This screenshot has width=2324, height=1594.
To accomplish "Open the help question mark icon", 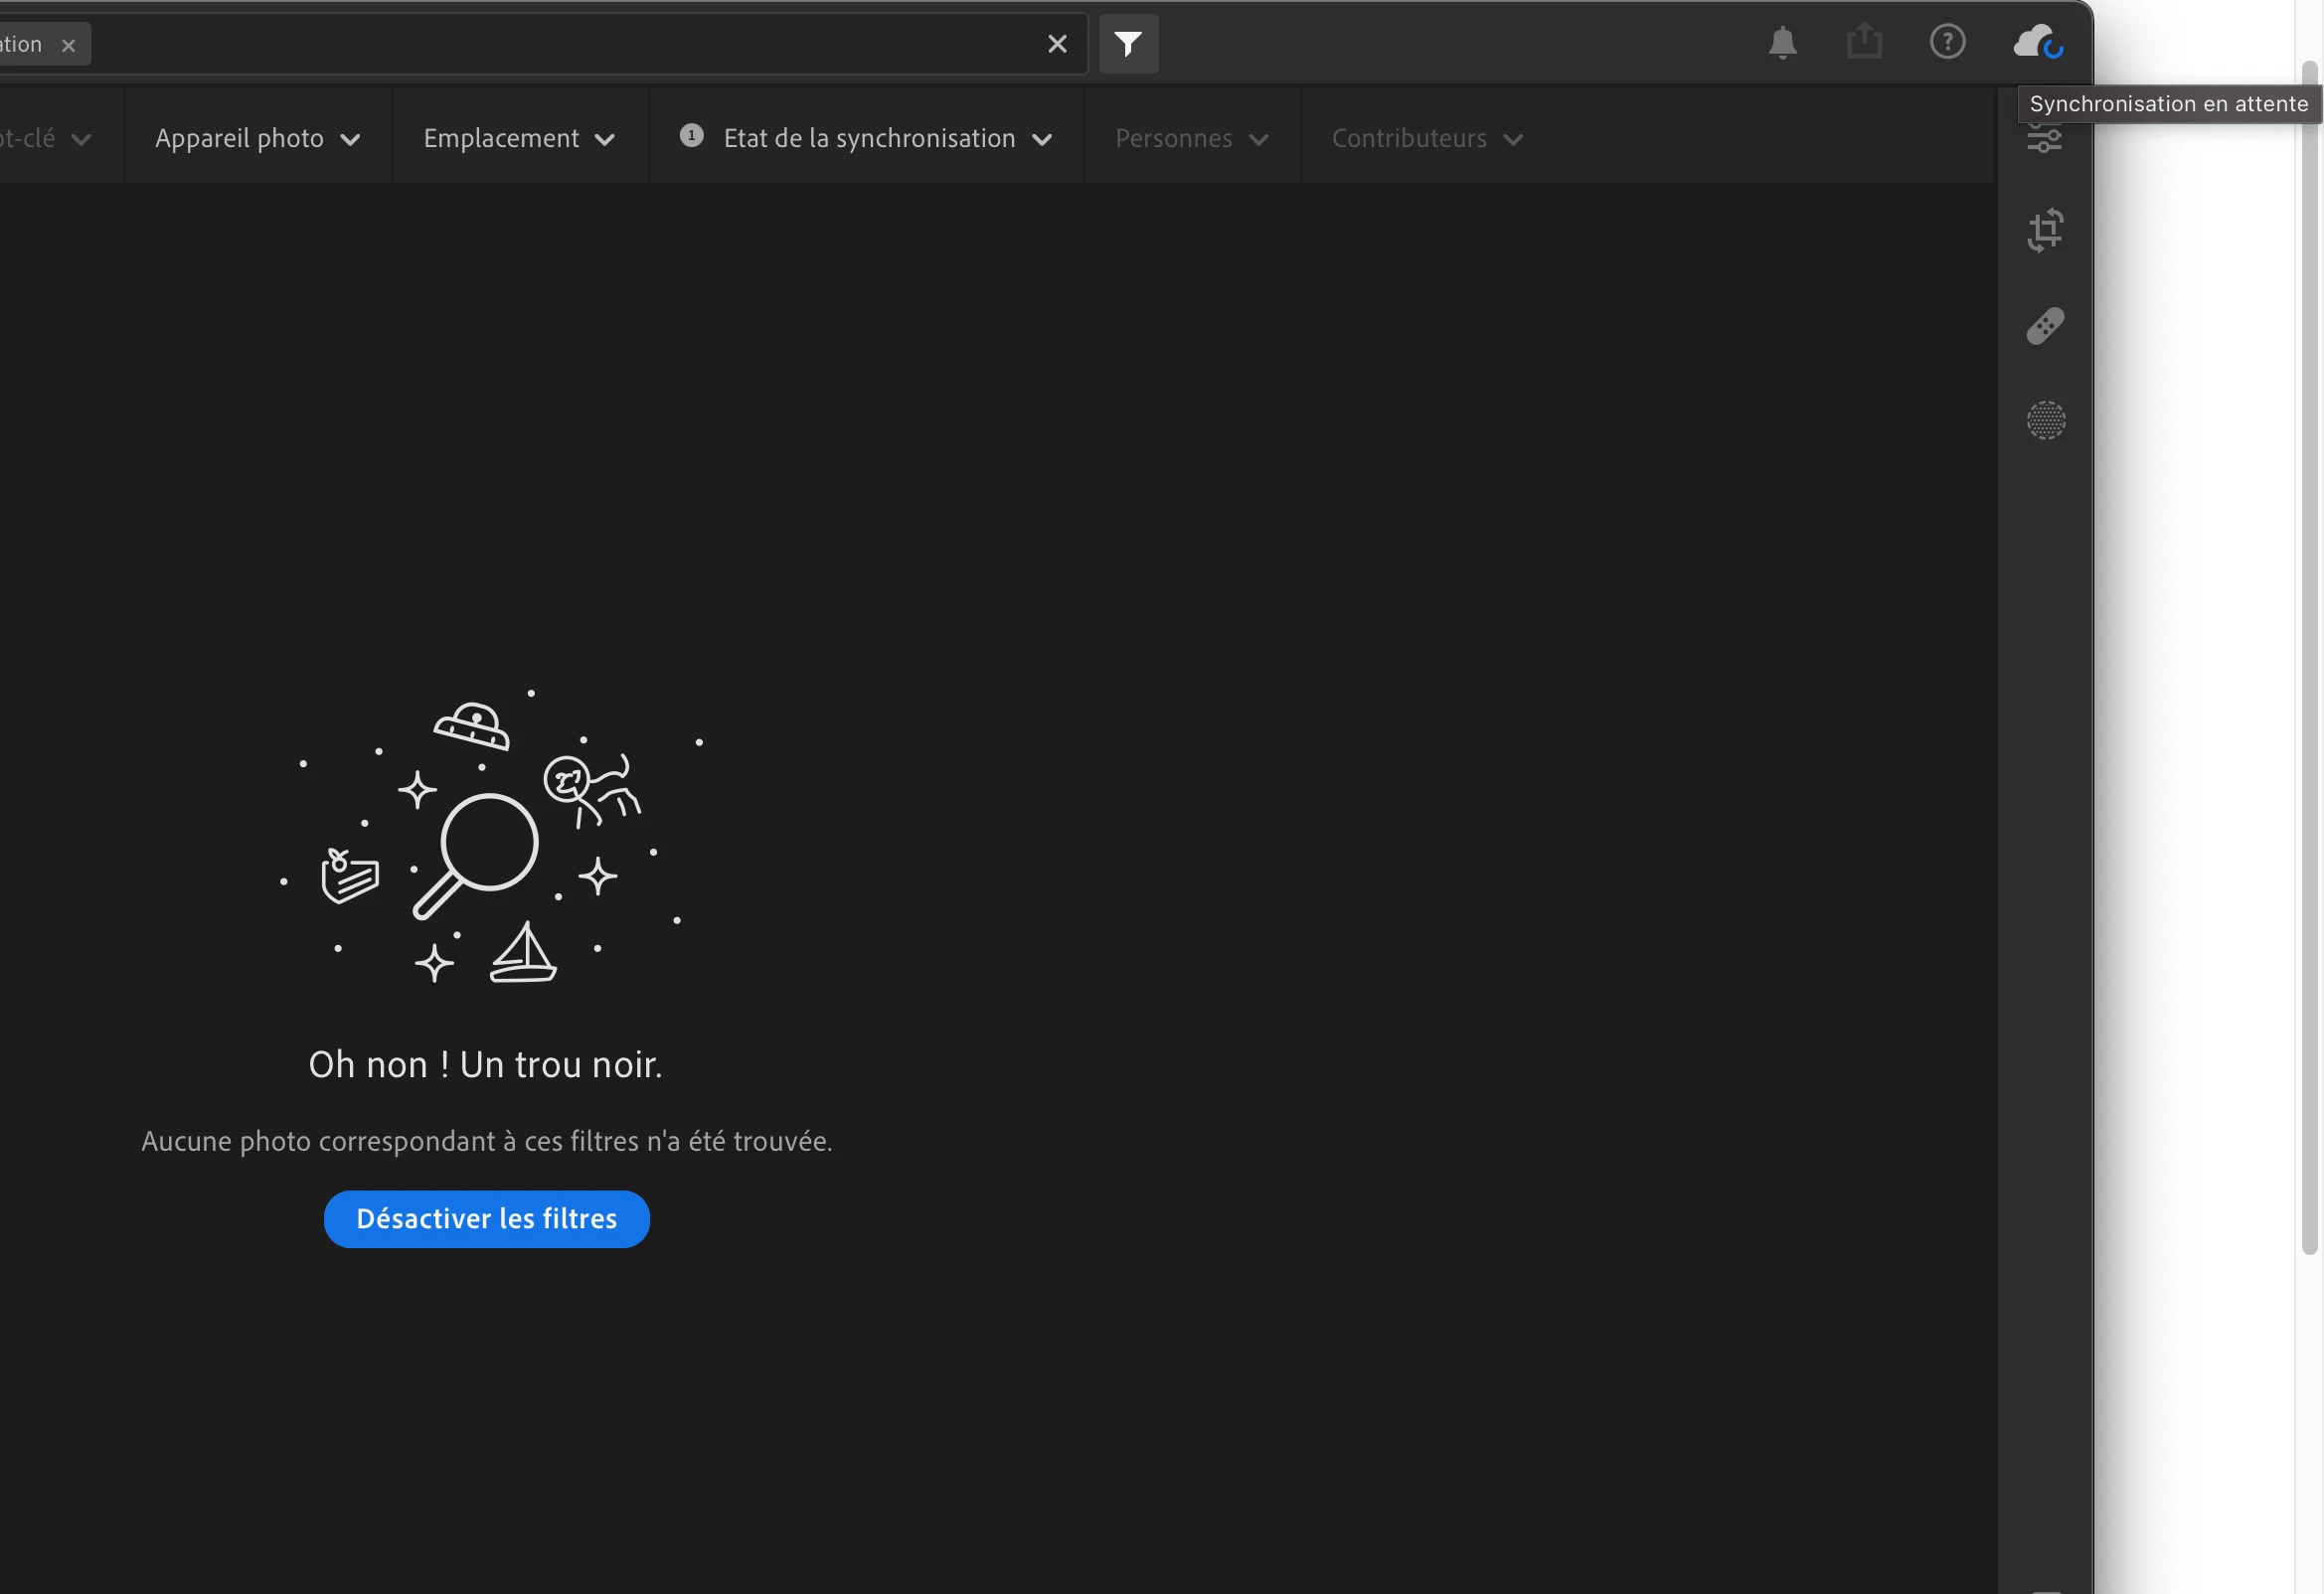I will point(1947,42).
